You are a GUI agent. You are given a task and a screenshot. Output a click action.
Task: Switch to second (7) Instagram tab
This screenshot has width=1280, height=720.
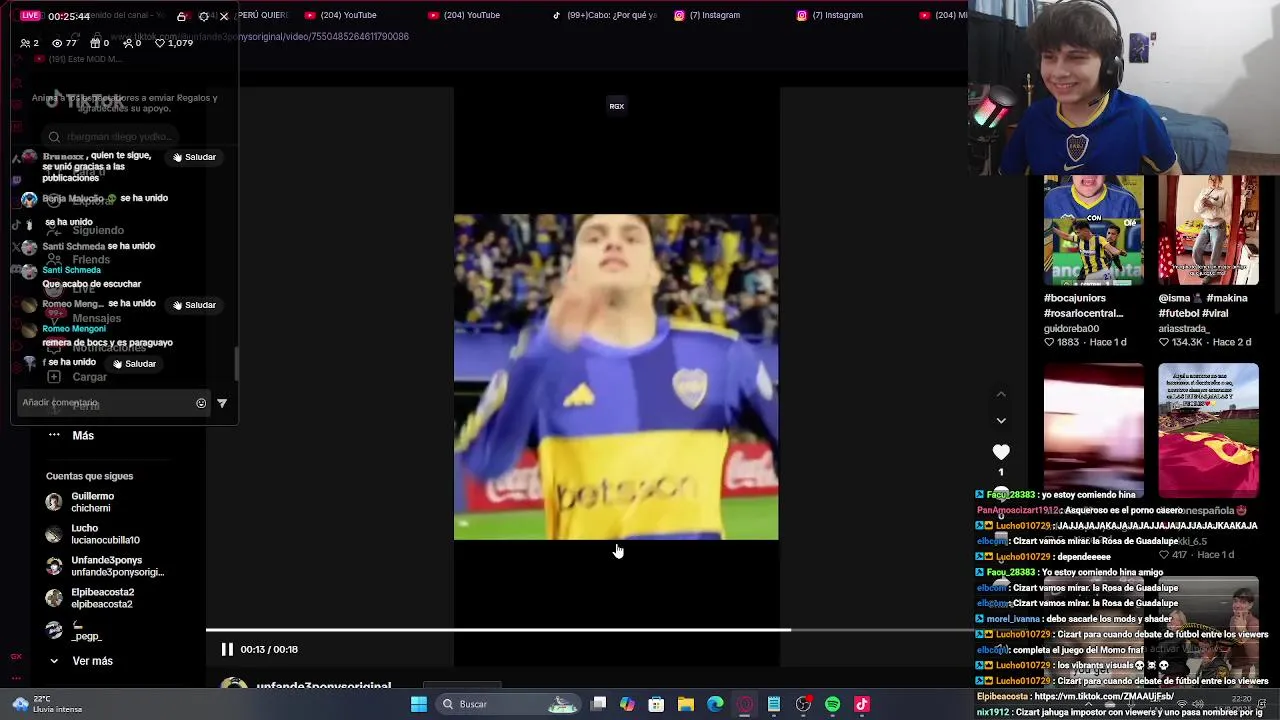pyautogui.click(x=829, y=15)
